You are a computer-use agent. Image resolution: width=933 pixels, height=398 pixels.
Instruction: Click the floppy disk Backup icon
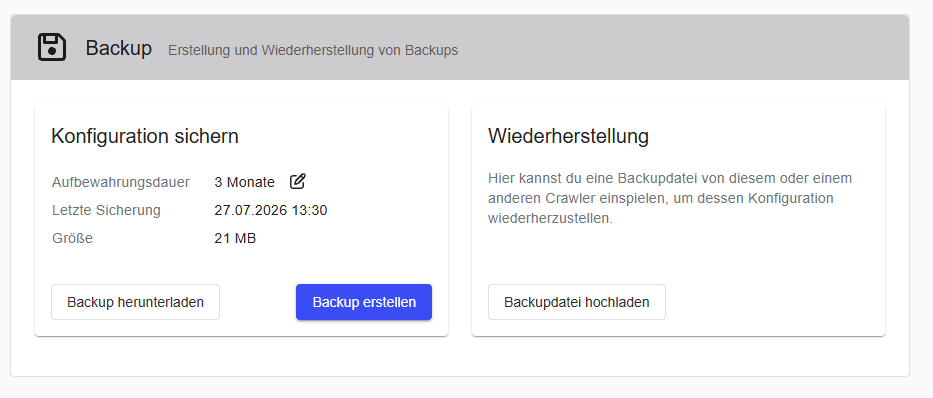52,47
